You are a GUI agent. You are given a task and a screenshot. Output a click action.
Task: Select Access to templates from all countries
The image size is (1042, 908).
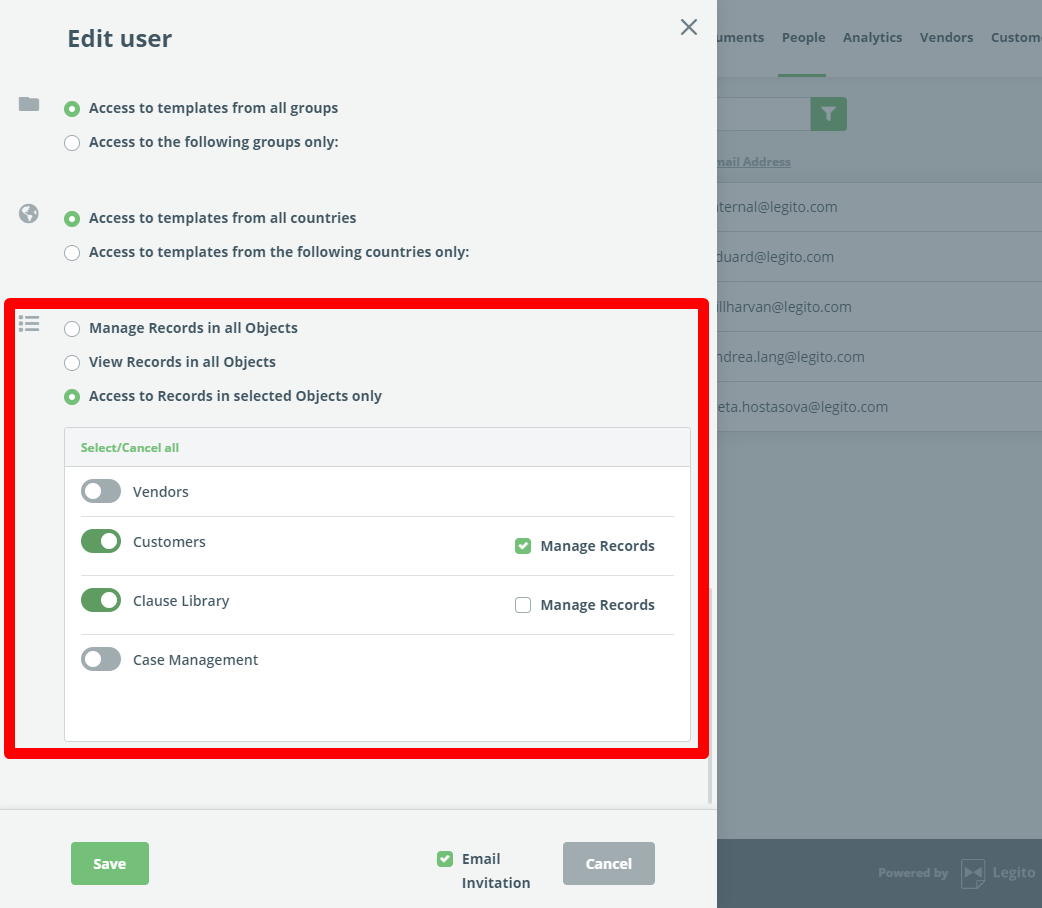click(x=72, y=219)
